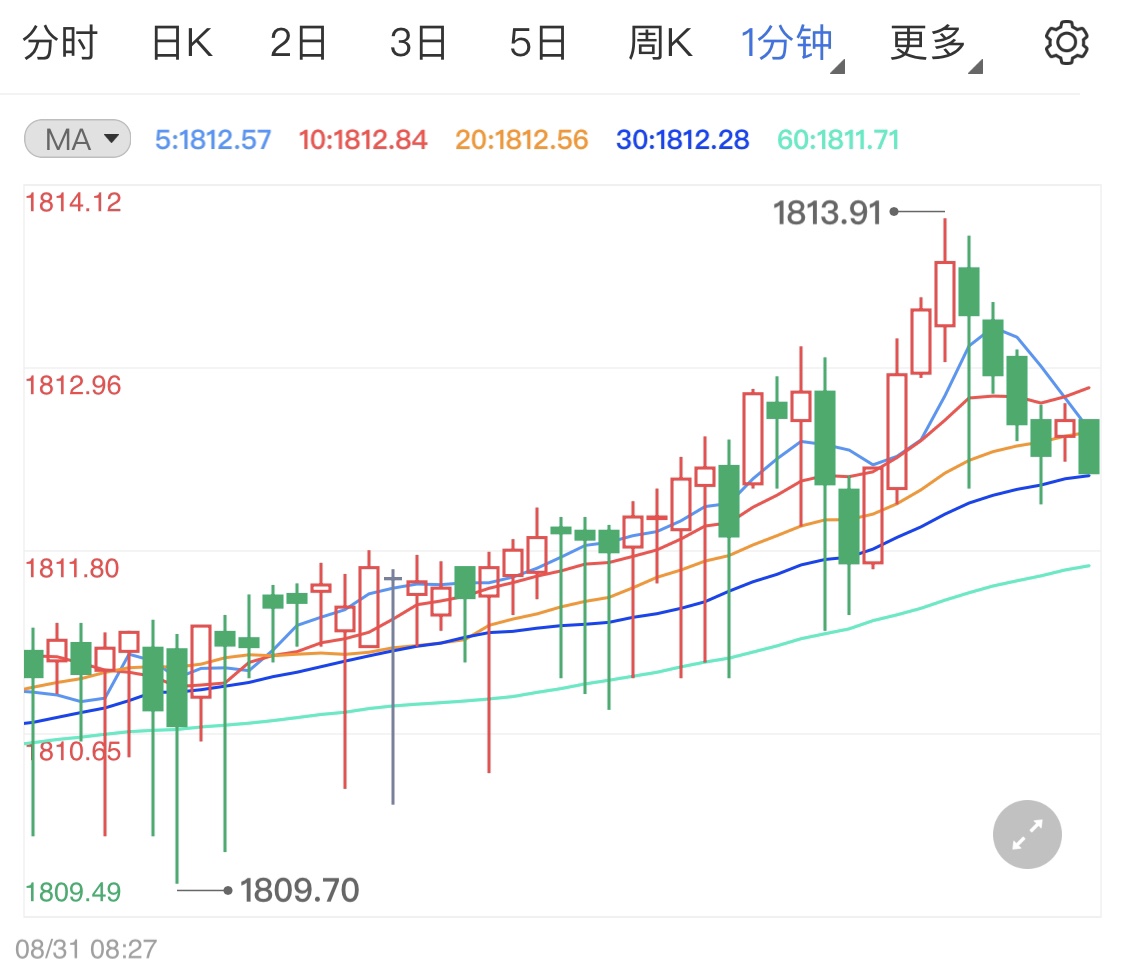This screenshot has height=975, width=1125.
Task: Expand chart to fullscreen view
Action: point(1027,834)
